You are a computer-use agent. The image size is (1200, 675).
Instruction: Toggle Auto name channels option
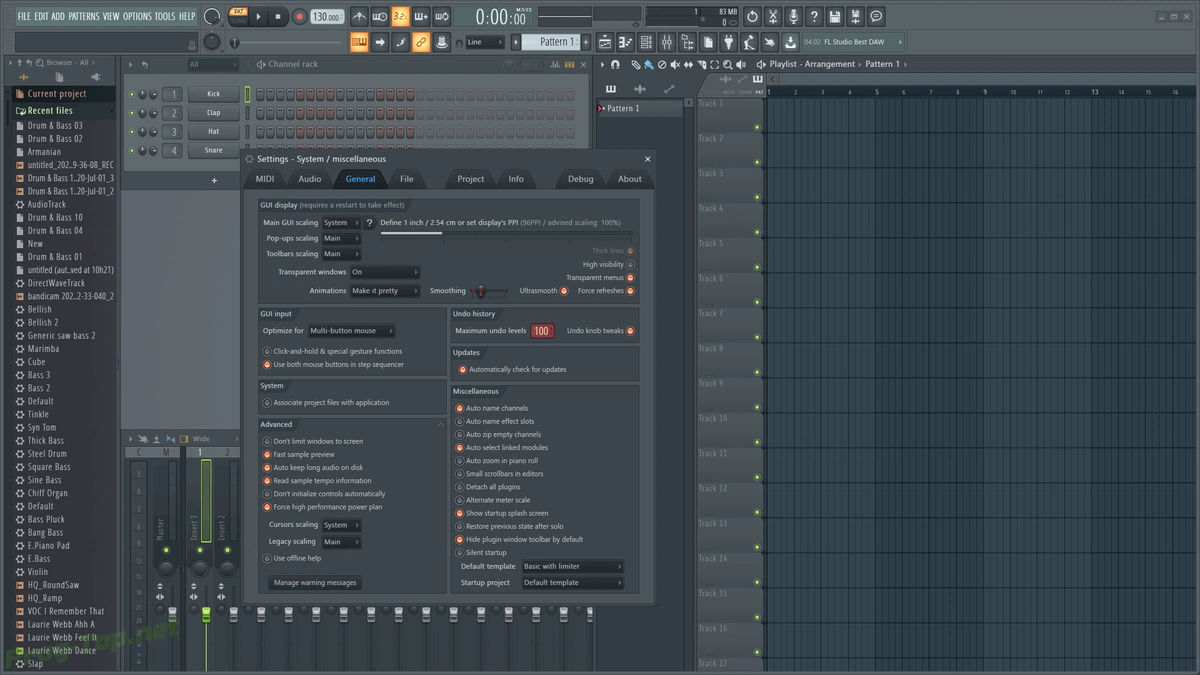pyautogui.click(x=460, y=408)
